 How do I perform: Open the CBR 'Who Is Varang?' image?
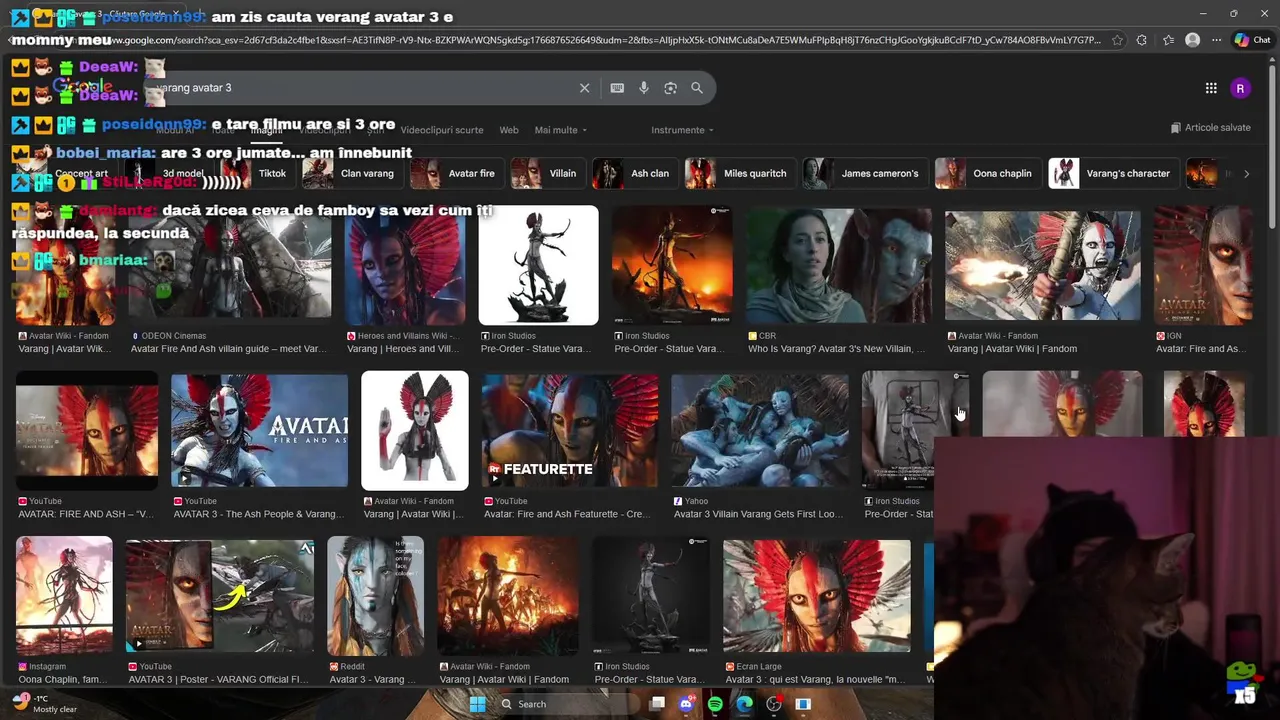(x=839, y=265)
